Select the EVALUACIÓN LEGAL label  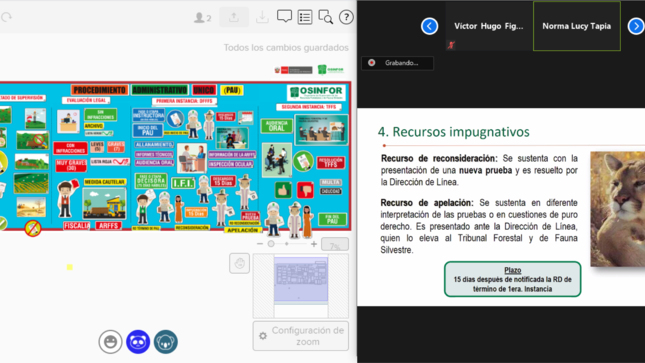(86, 100)
